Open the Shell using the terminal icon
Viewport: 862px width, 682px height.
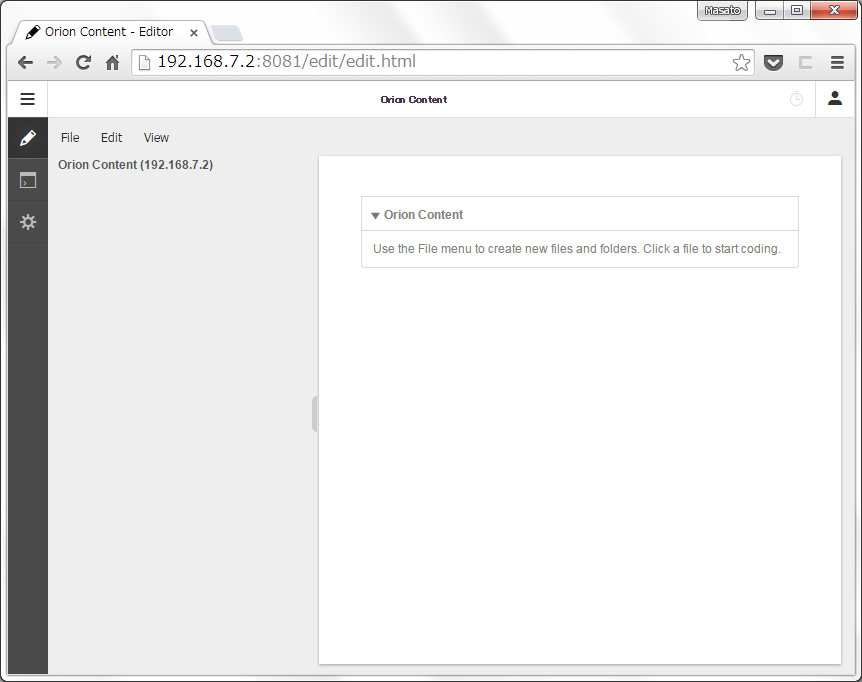point(27,180)
